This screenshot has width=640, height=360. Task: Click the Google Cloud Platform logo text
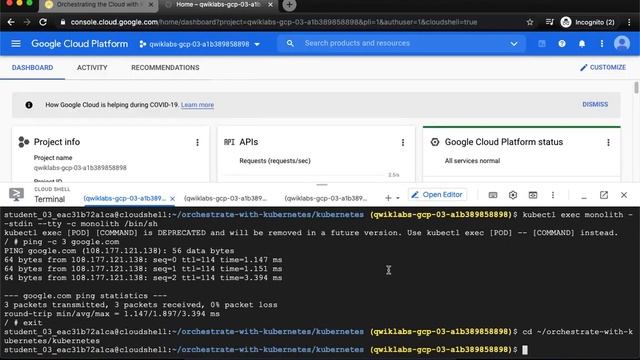coord(80,44)
